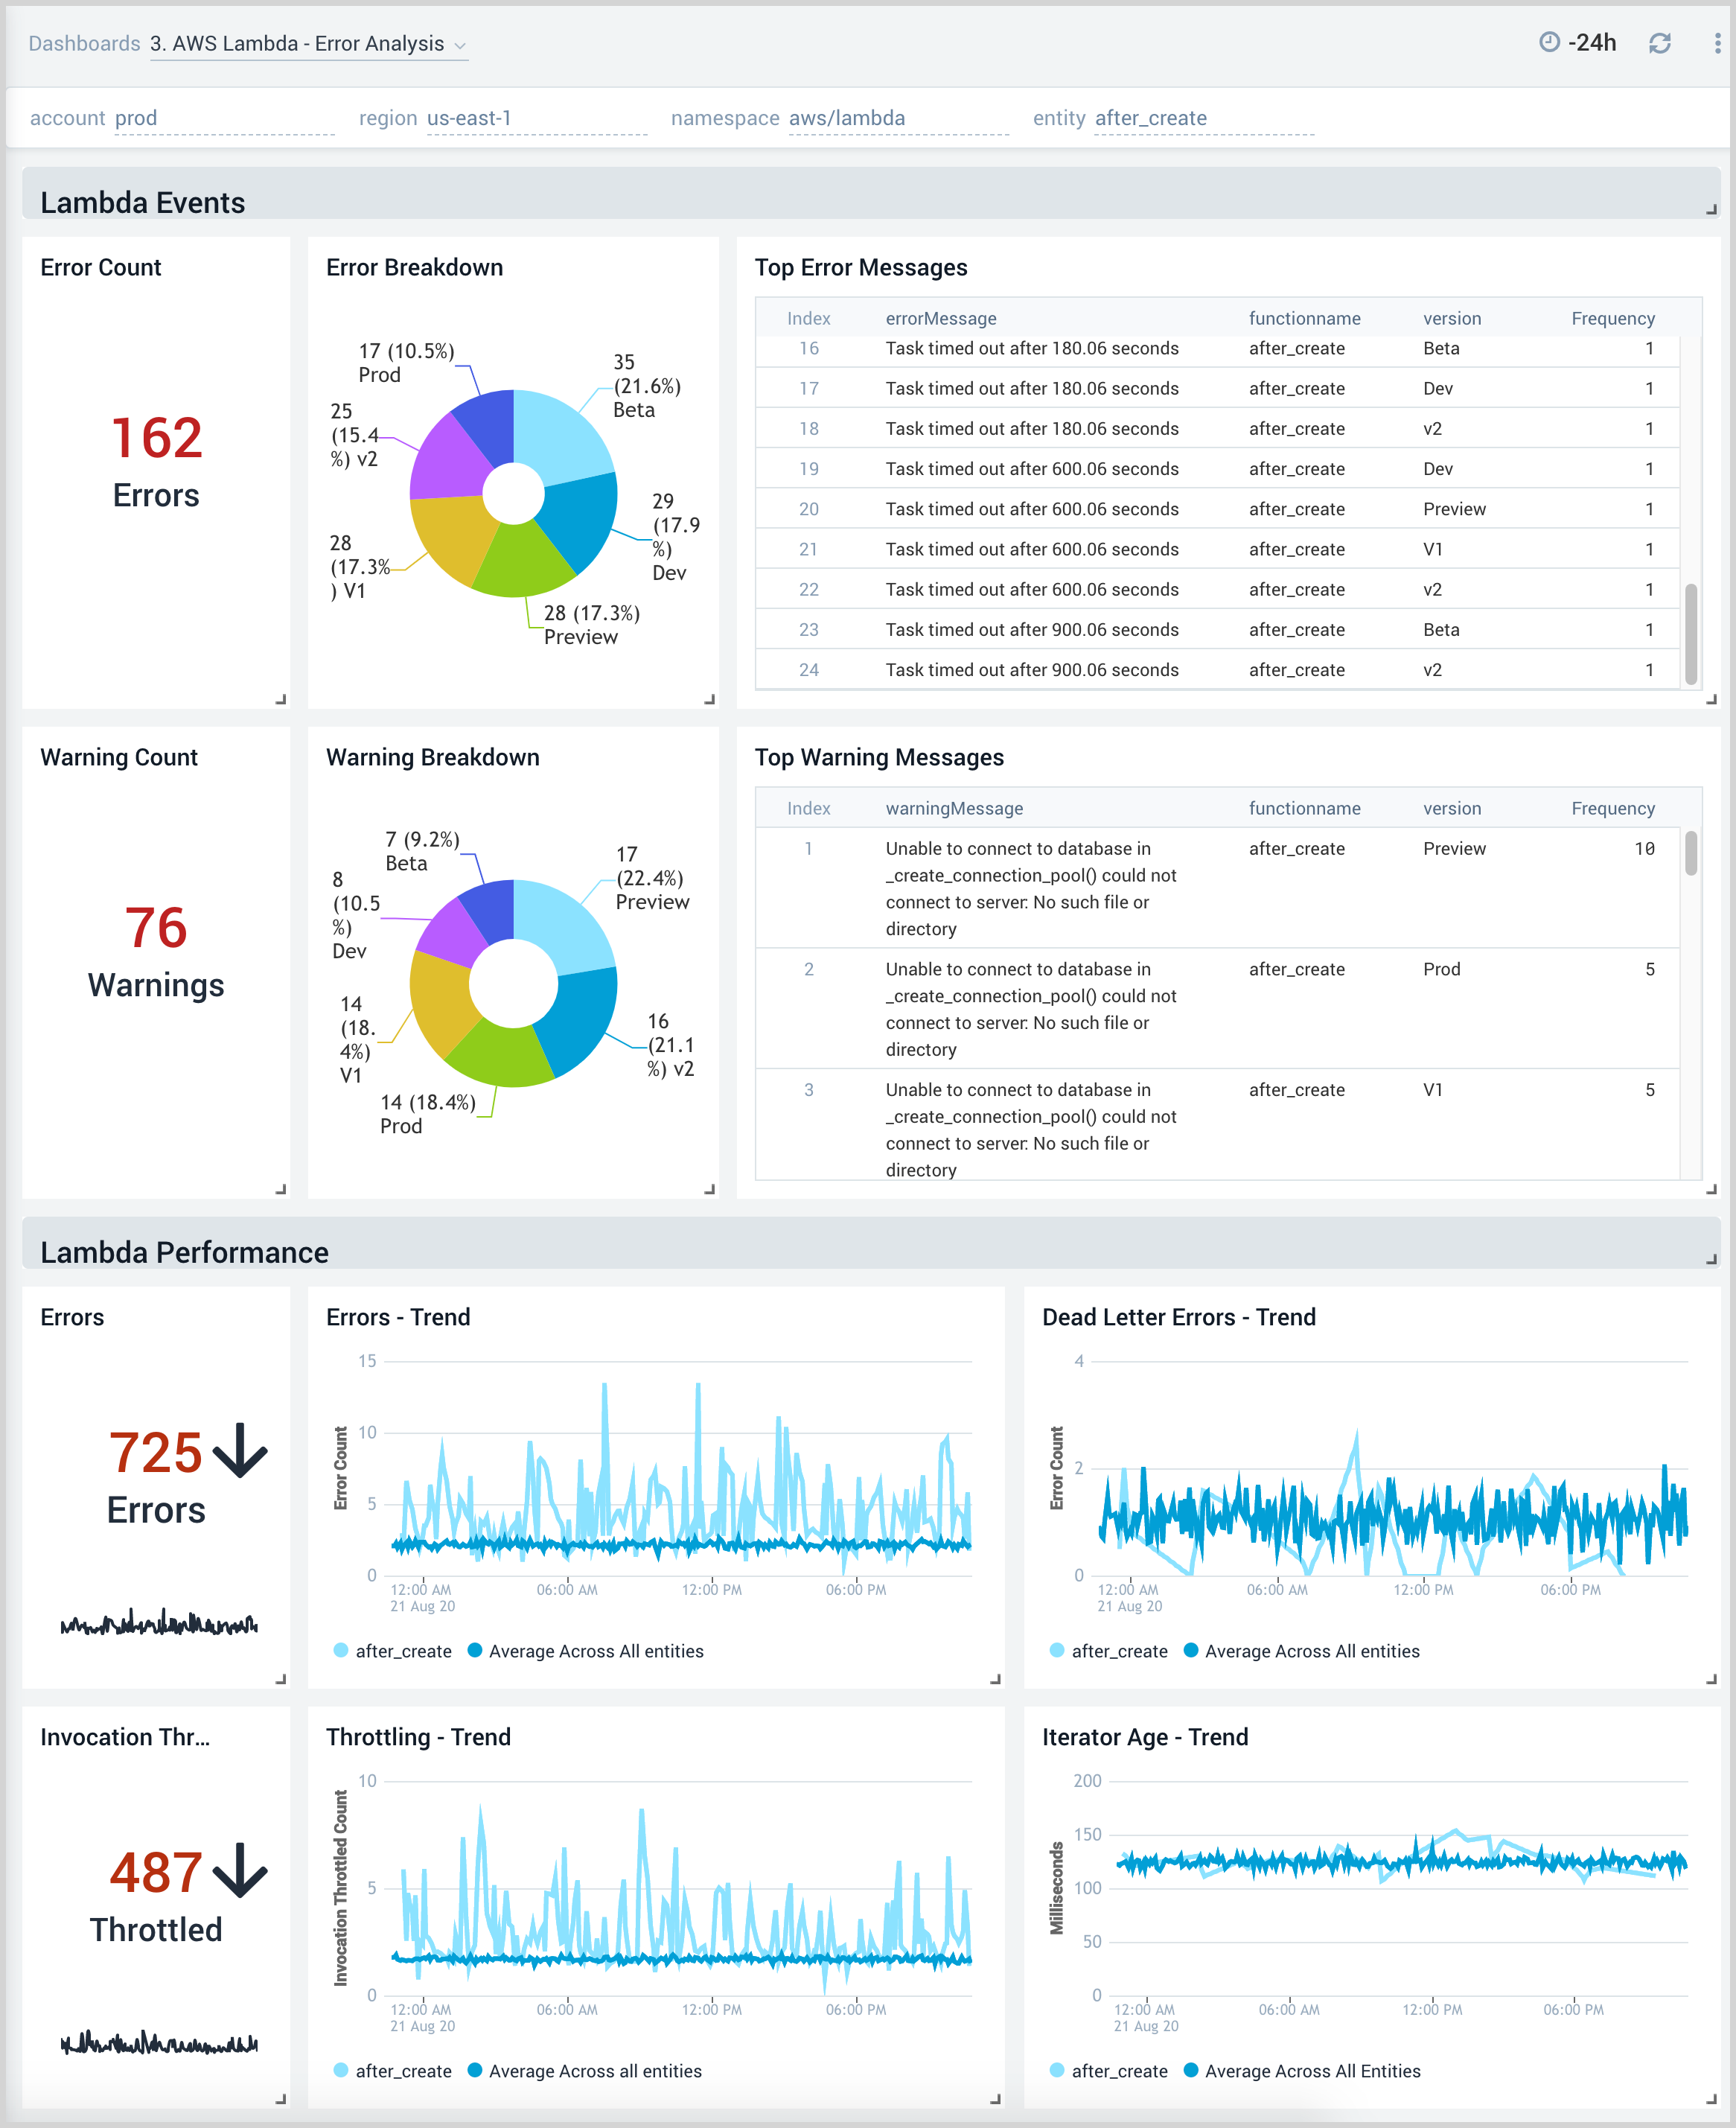This screenshot has height=2128, width=1736.
Task: Click the account filter value prod
Action: [x=137, y=118]
